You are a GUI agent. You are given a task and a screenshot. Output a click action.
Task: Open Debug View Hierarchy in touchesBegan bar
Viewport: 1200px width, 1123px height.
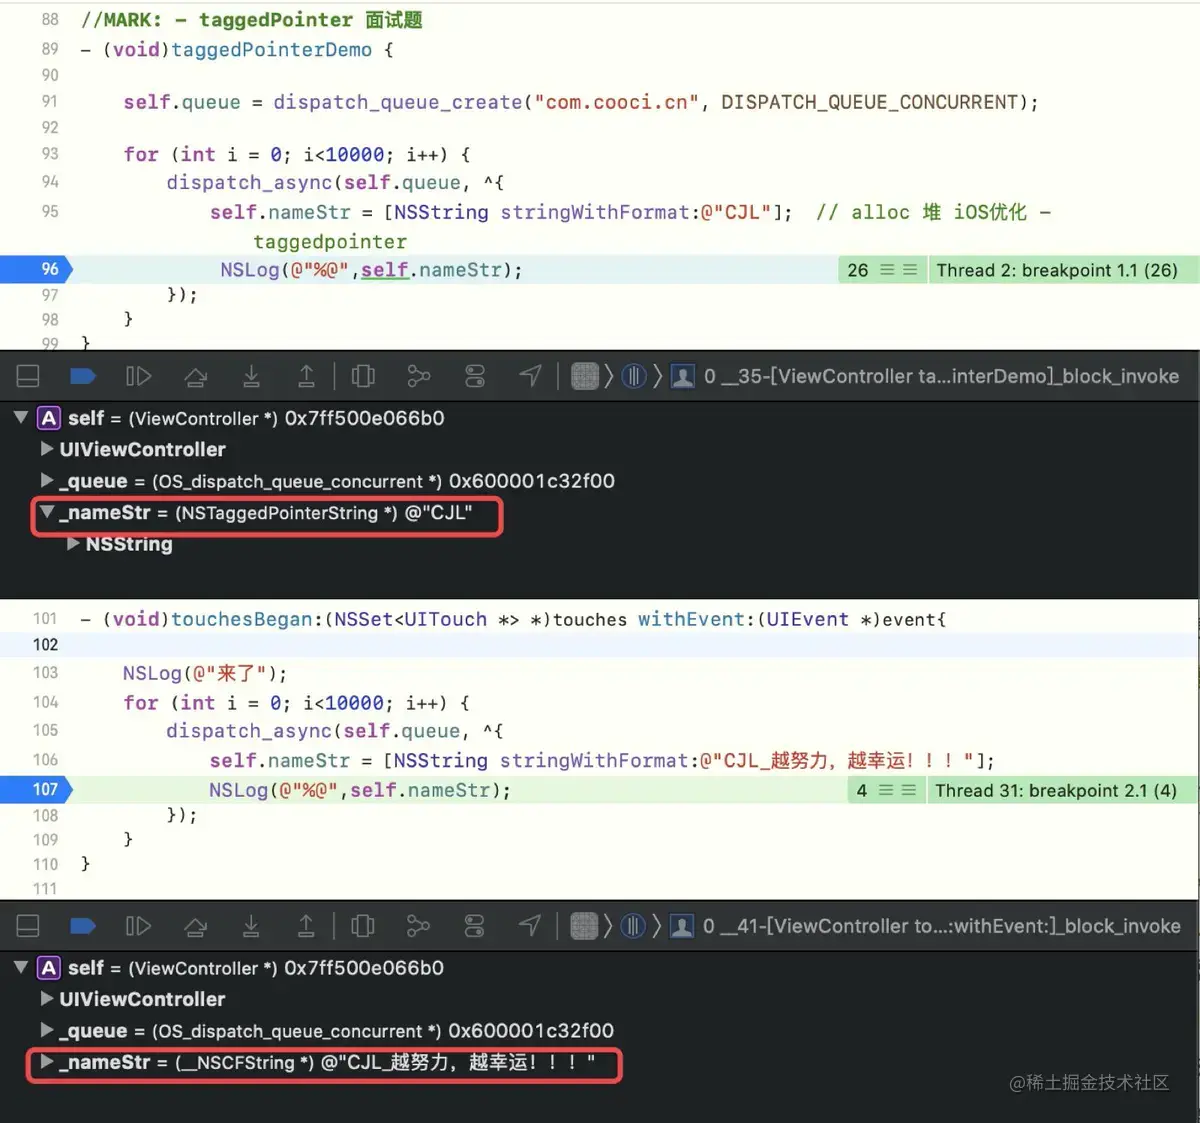click(363, 926)
